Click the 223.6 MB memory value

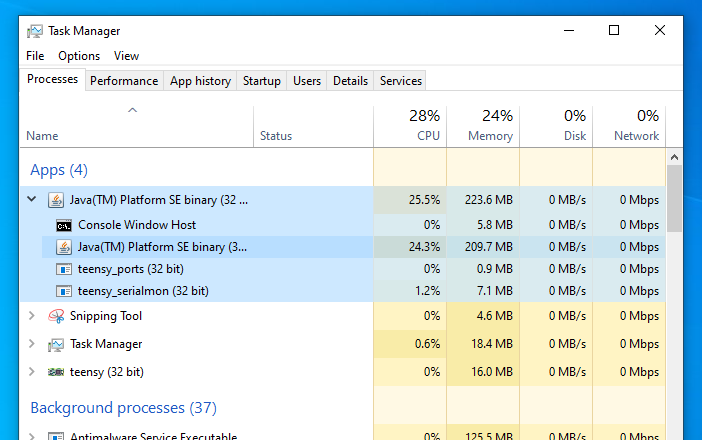coord(488,200)
